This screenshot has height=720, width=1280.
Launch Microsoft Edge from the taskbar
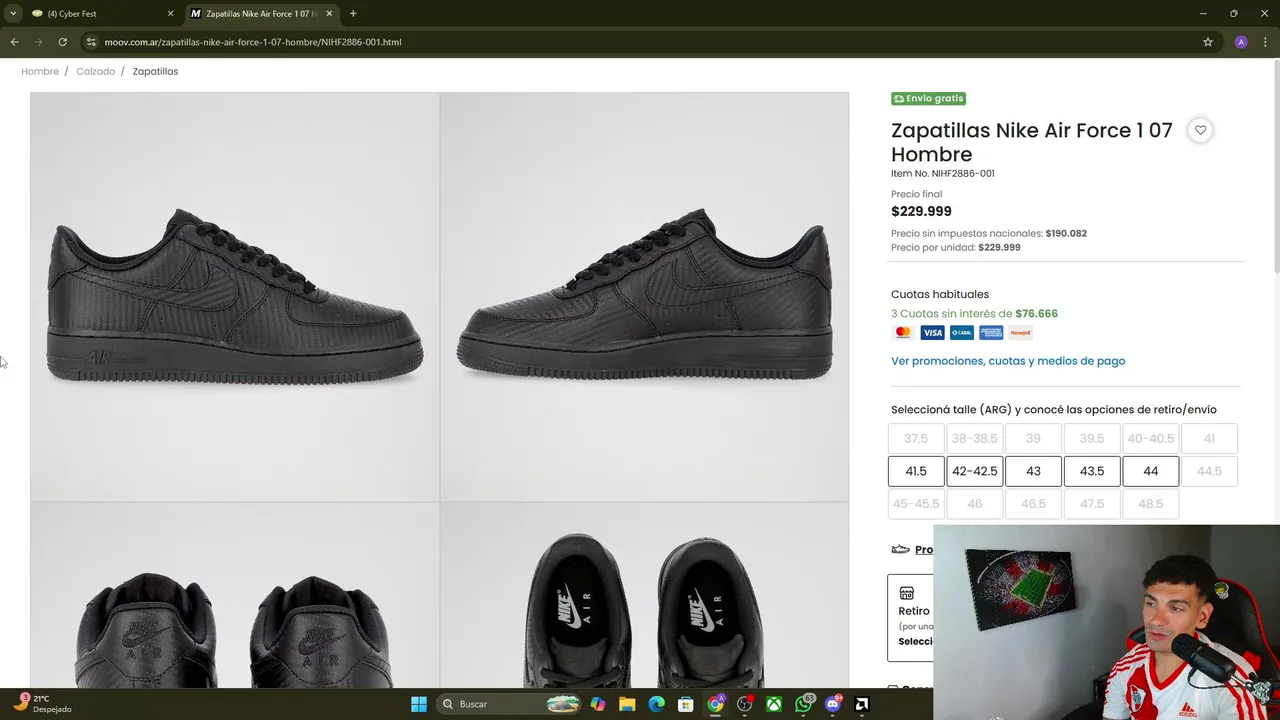coord(656,704)
